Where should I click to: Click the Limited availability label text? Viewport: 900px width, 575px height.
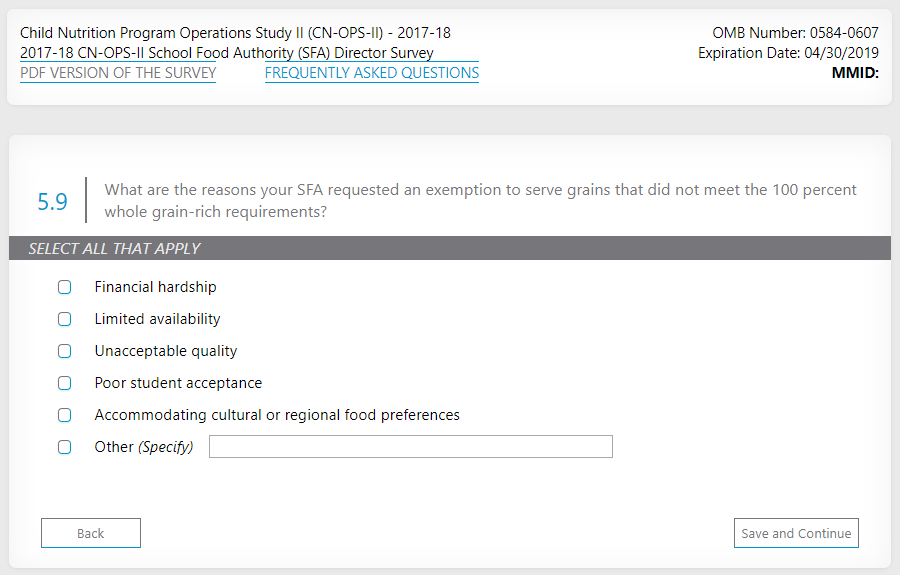(157, 319)
